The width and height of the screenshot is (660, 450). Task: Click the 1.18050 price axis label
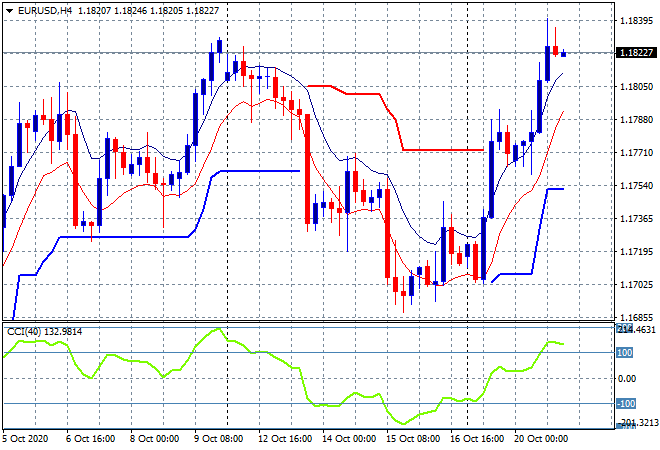(637, 86)
